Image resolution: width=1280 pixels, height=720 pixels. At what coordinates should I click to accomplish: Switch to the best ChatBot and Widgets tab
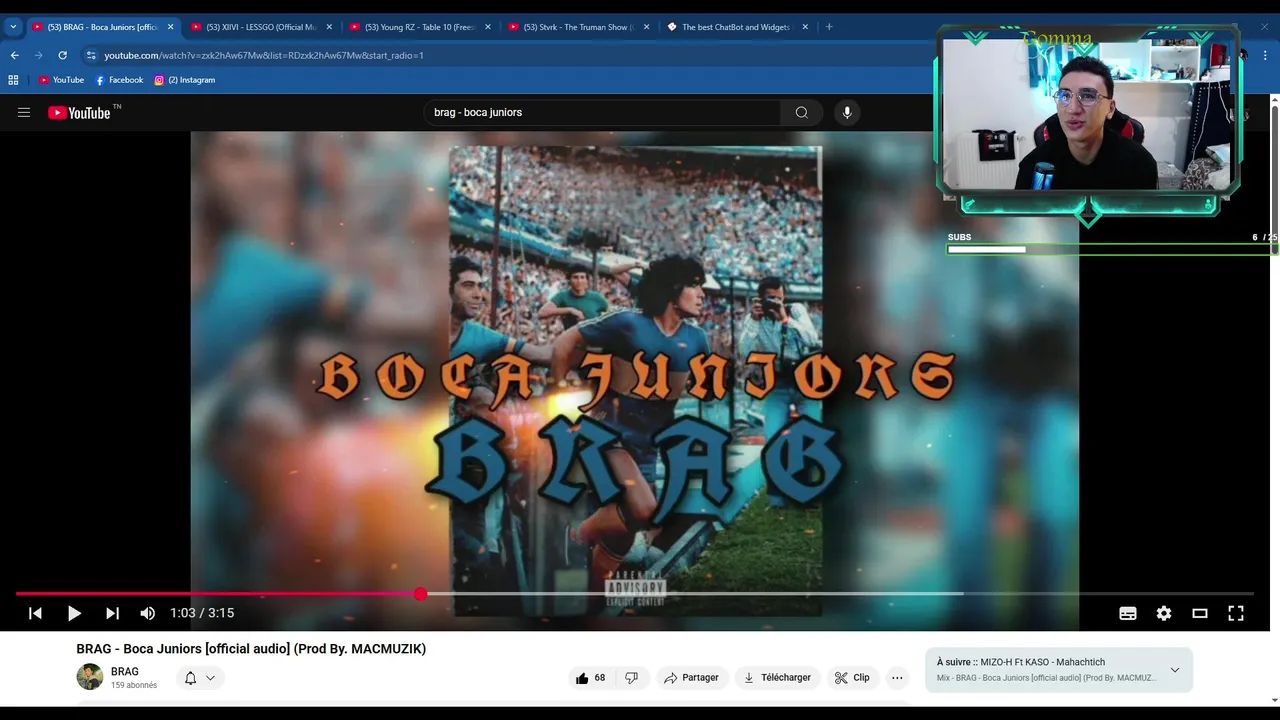737,27
